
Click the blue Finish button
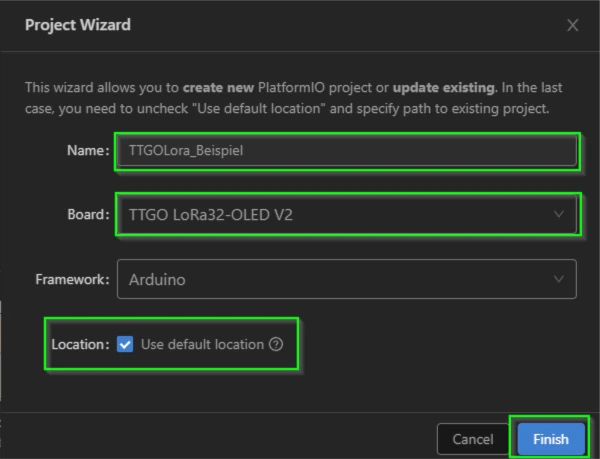pos(551,439)
